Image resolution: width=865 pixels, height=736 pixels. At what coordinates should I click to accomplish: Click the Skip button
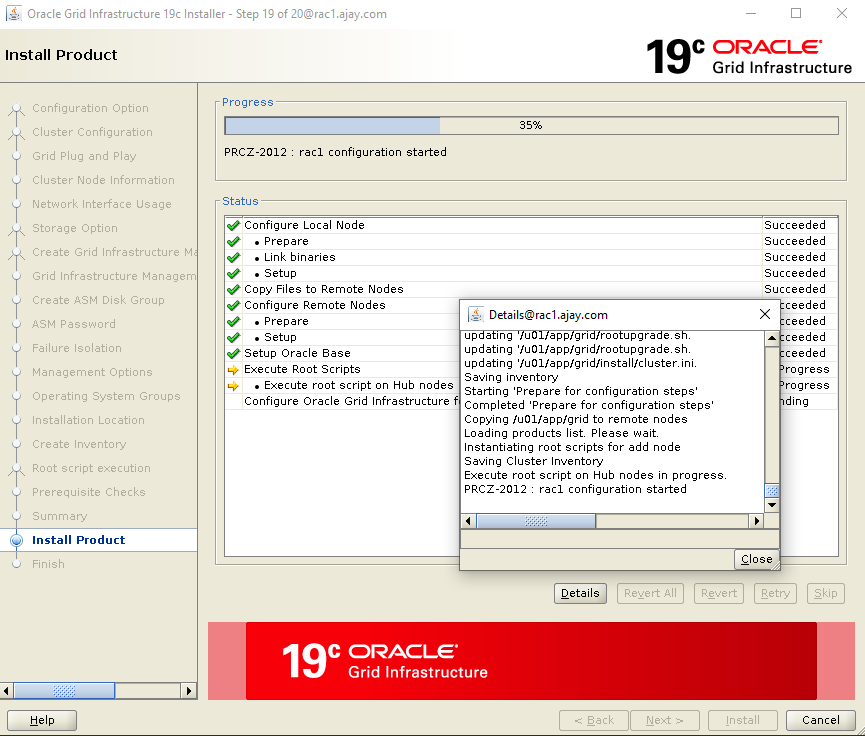(x=825, y=593)
